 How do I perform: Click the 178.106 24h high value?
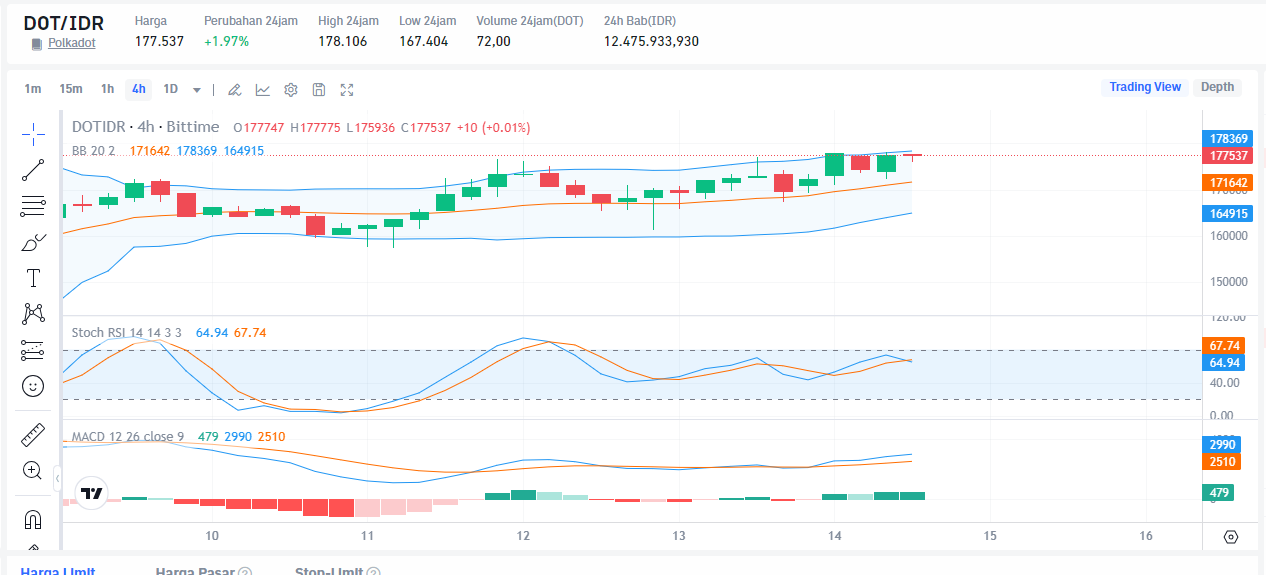[x=343, y=41]
